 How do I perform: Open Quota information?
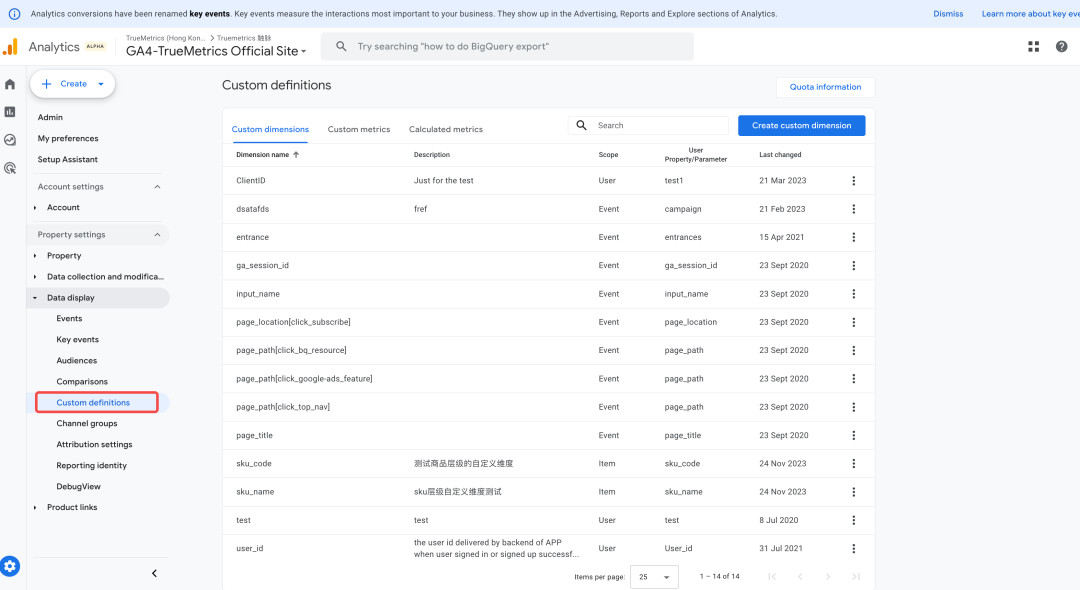[x=825, y=87]
